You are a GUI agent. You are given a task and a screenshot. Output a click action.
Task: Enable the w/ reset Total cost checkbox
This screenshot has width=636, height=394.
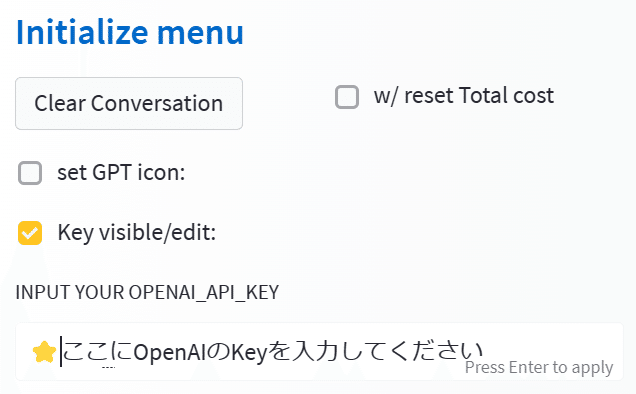coord(347,97)
